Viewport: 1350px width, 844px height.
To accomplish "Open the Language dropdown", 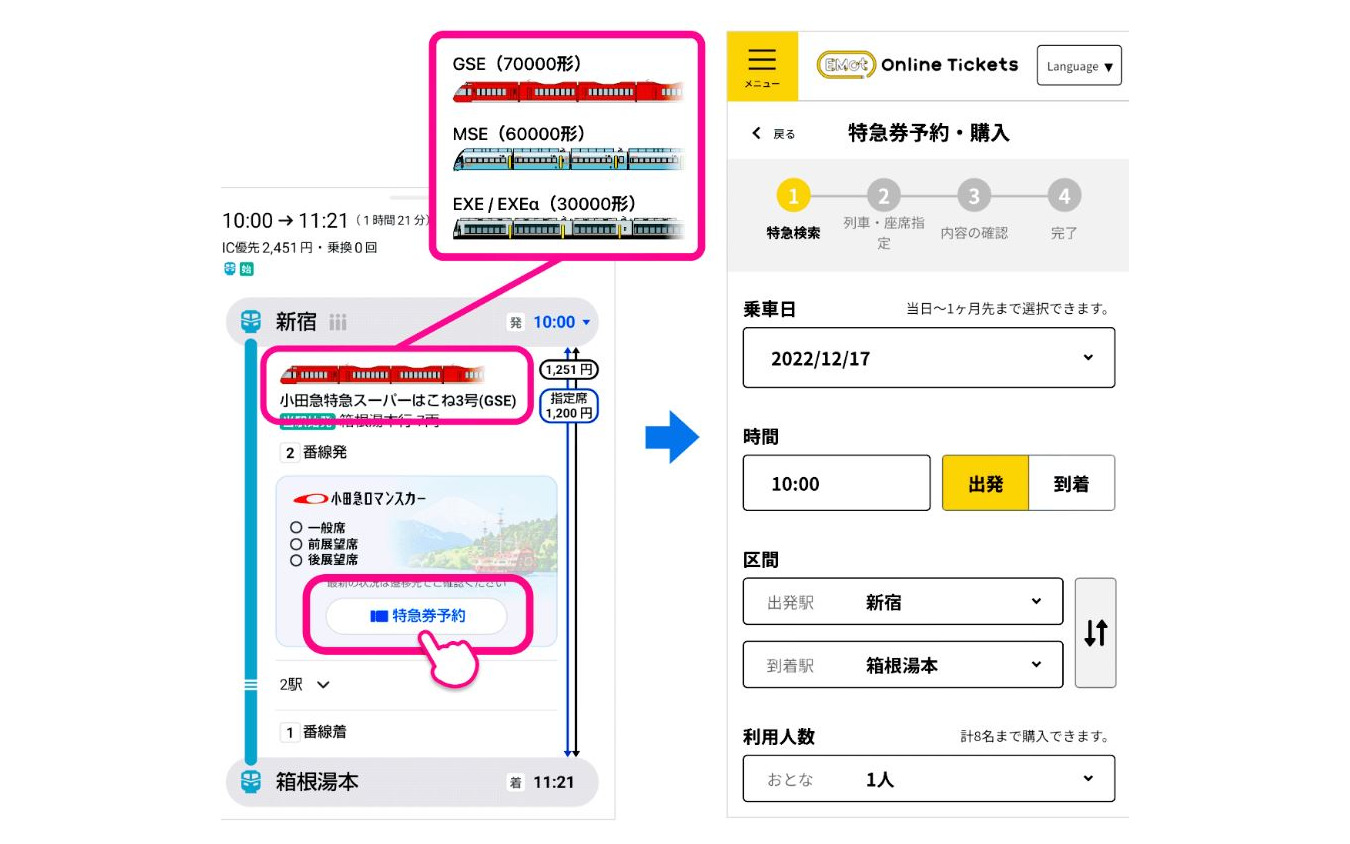I will [1079, 66].
